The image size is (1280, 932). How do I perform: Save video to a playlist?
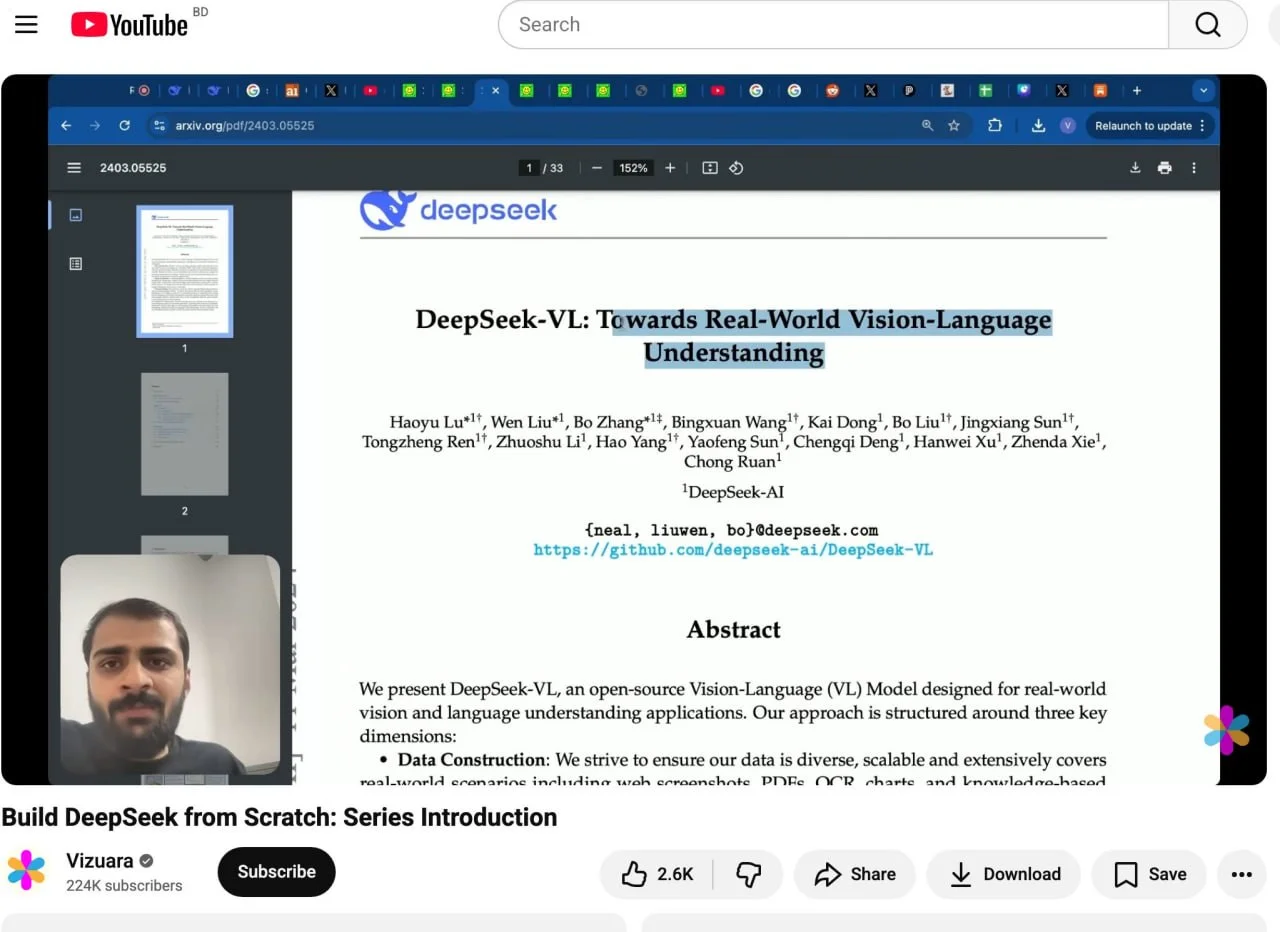(1149, 875)
